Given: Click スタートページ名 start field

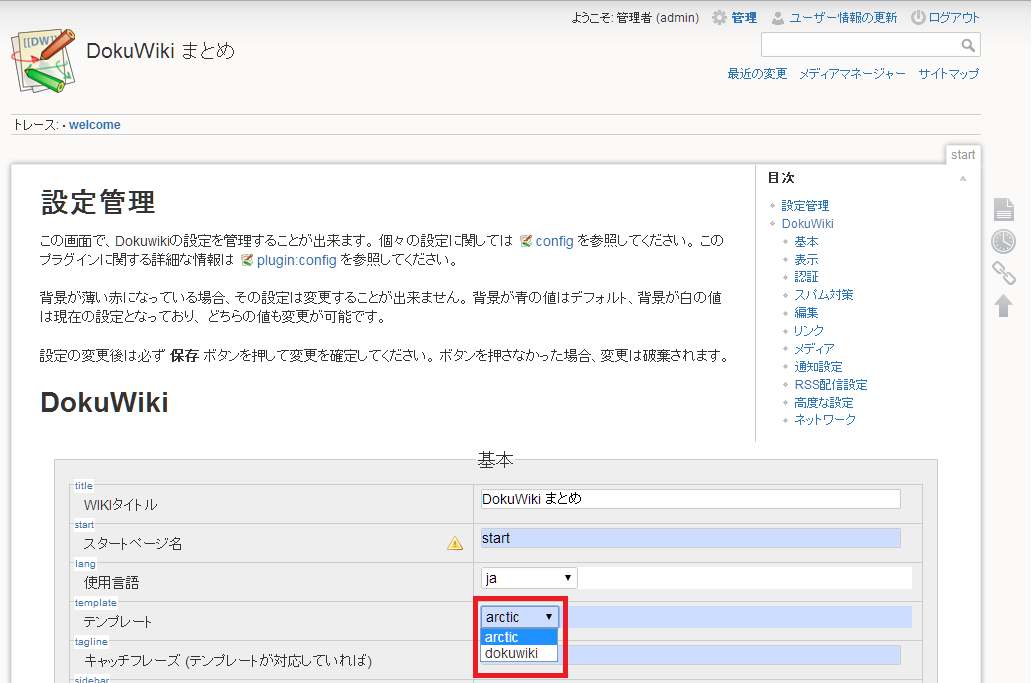Looking at the screenshot, I should (x=690, y=538).
